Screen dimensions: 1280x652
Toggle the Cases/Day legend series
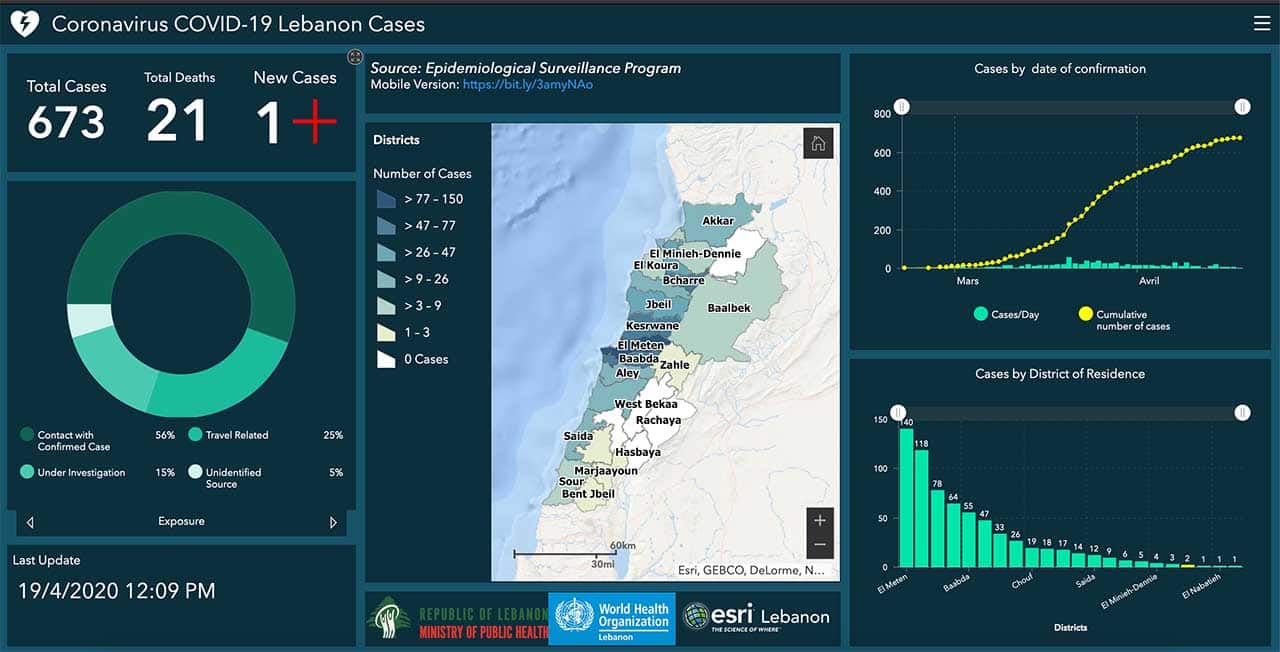pos(1006,314)
